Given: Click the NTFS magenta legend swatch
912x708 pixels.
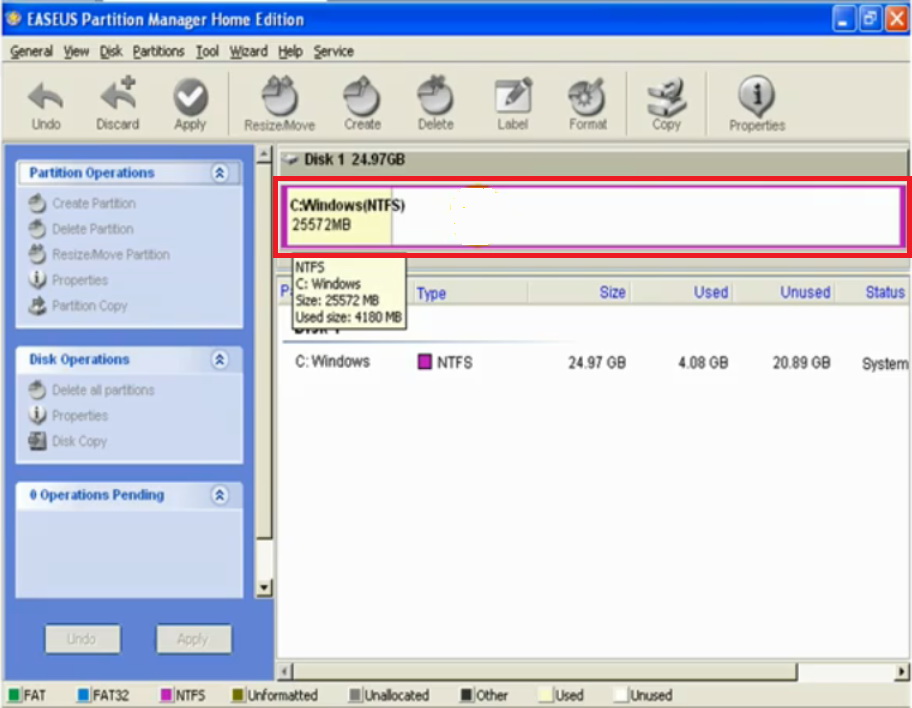Looking at the screenshot, I should (x=167, y=695).
